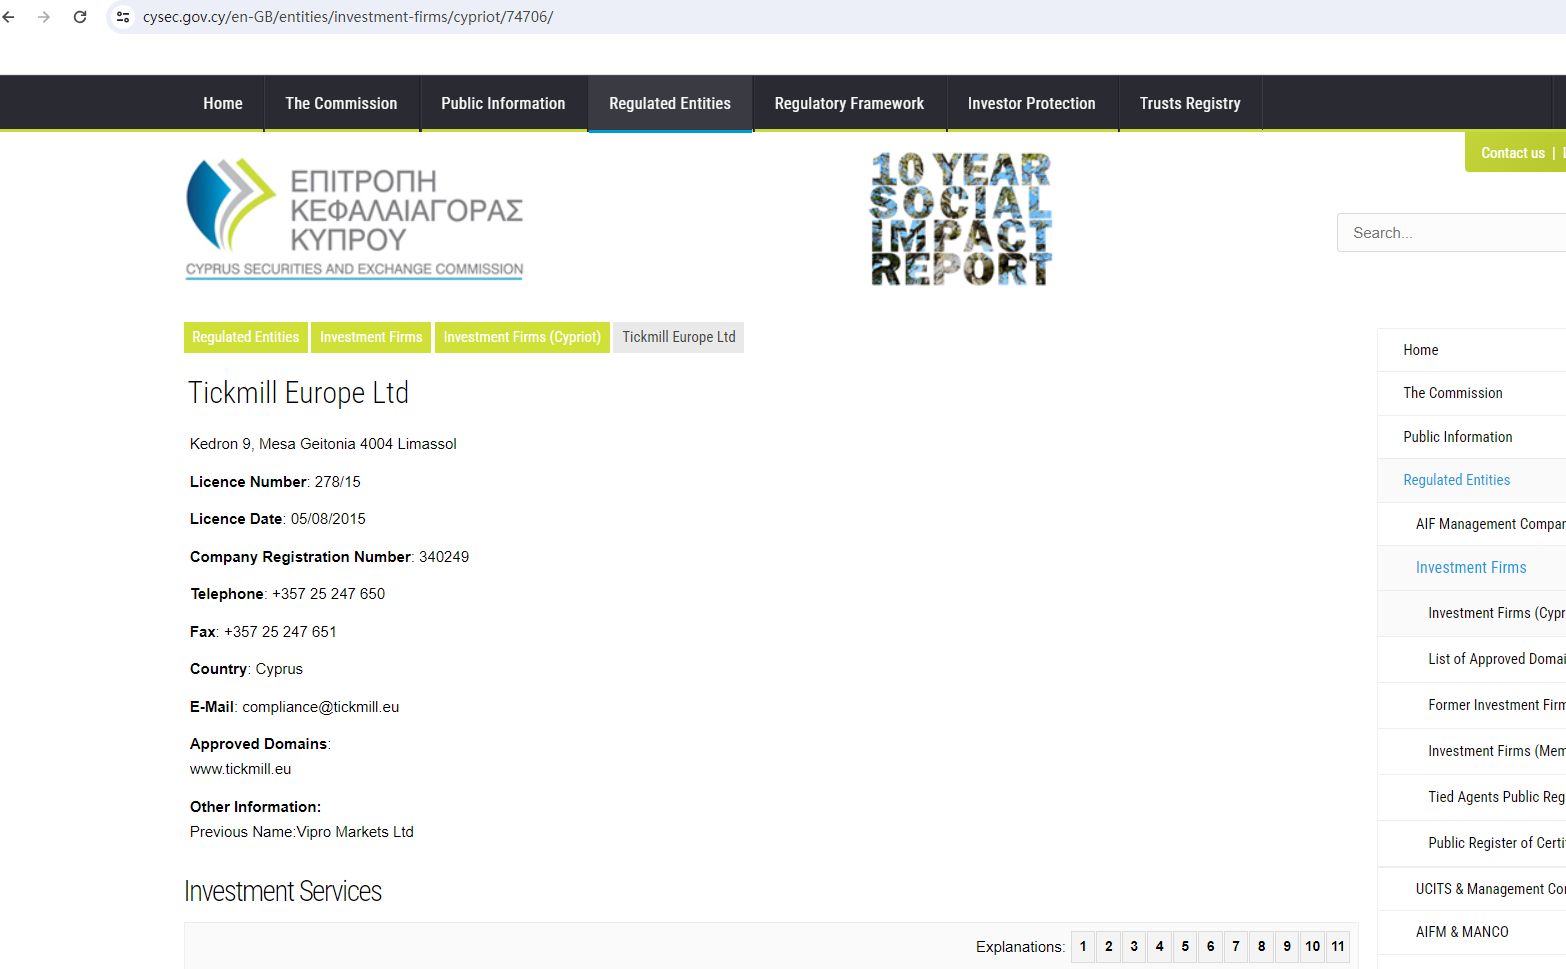Select previous name Vipro Markets Ltd

pyautogui.click(x=355, y=832)
